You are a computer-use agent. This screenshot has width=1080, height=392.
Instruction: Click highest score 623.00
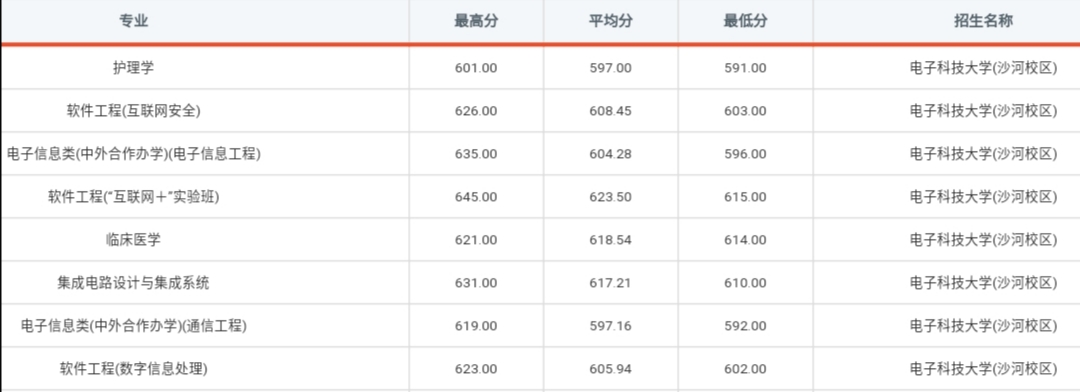coord(475,369)
